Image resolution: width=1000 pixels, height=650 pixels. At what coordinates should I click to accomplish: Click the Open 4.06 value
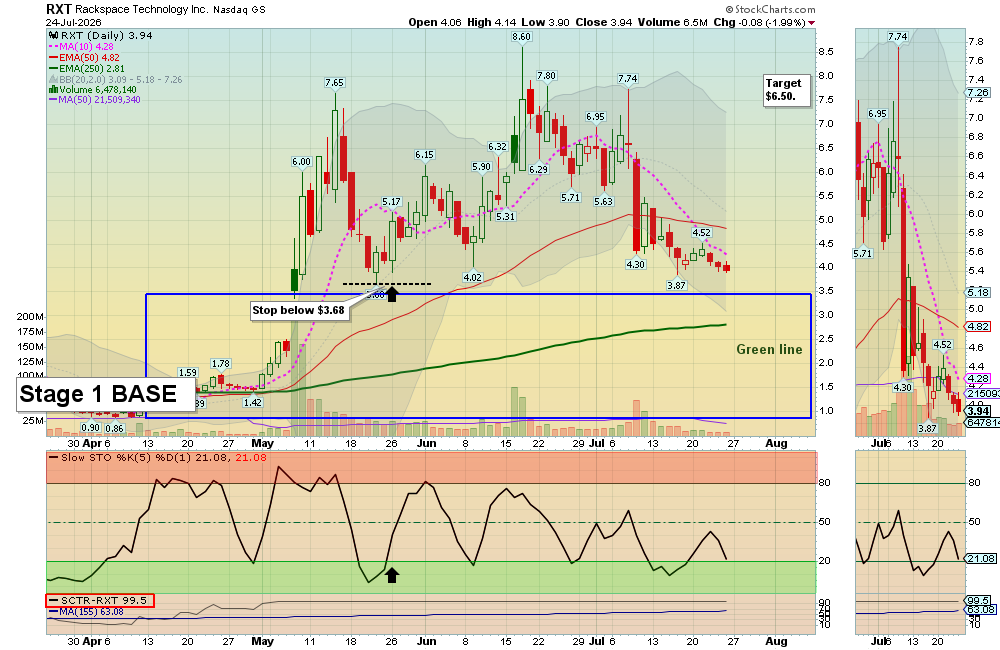tap(435, 22)
